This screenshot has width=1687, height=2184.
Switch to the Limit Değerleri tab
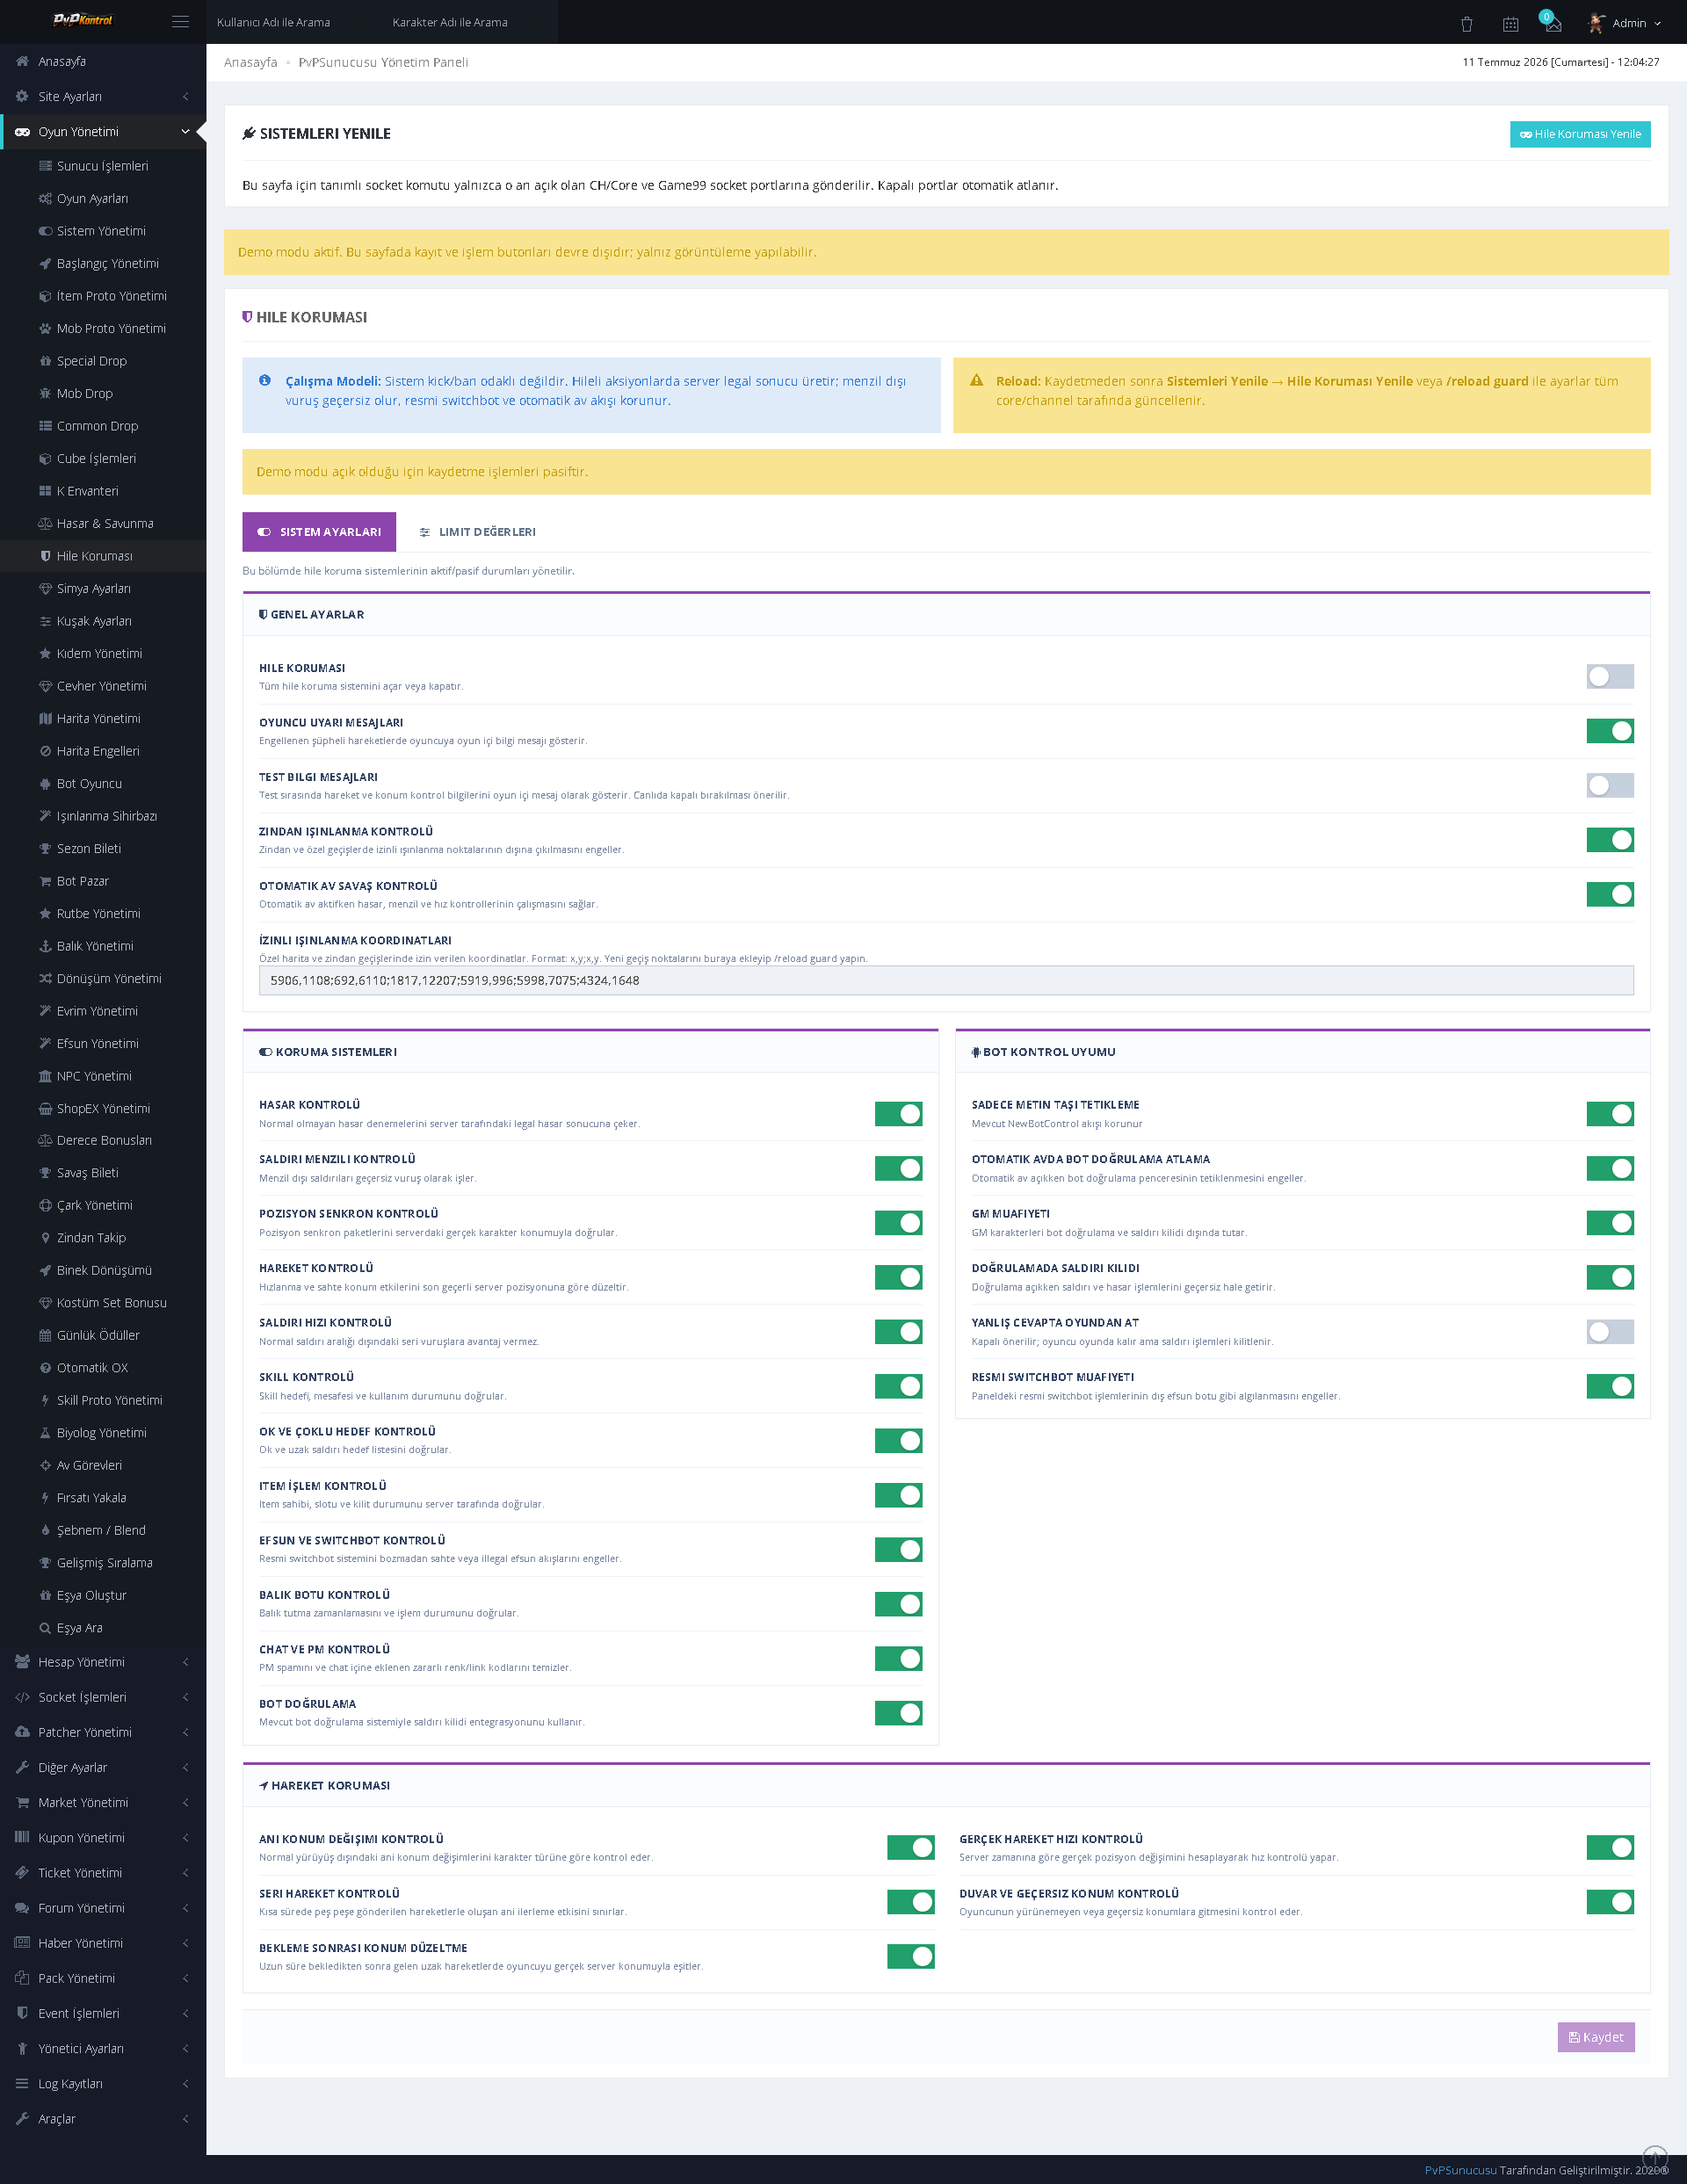pyautogui.click(x=477, y=532)
